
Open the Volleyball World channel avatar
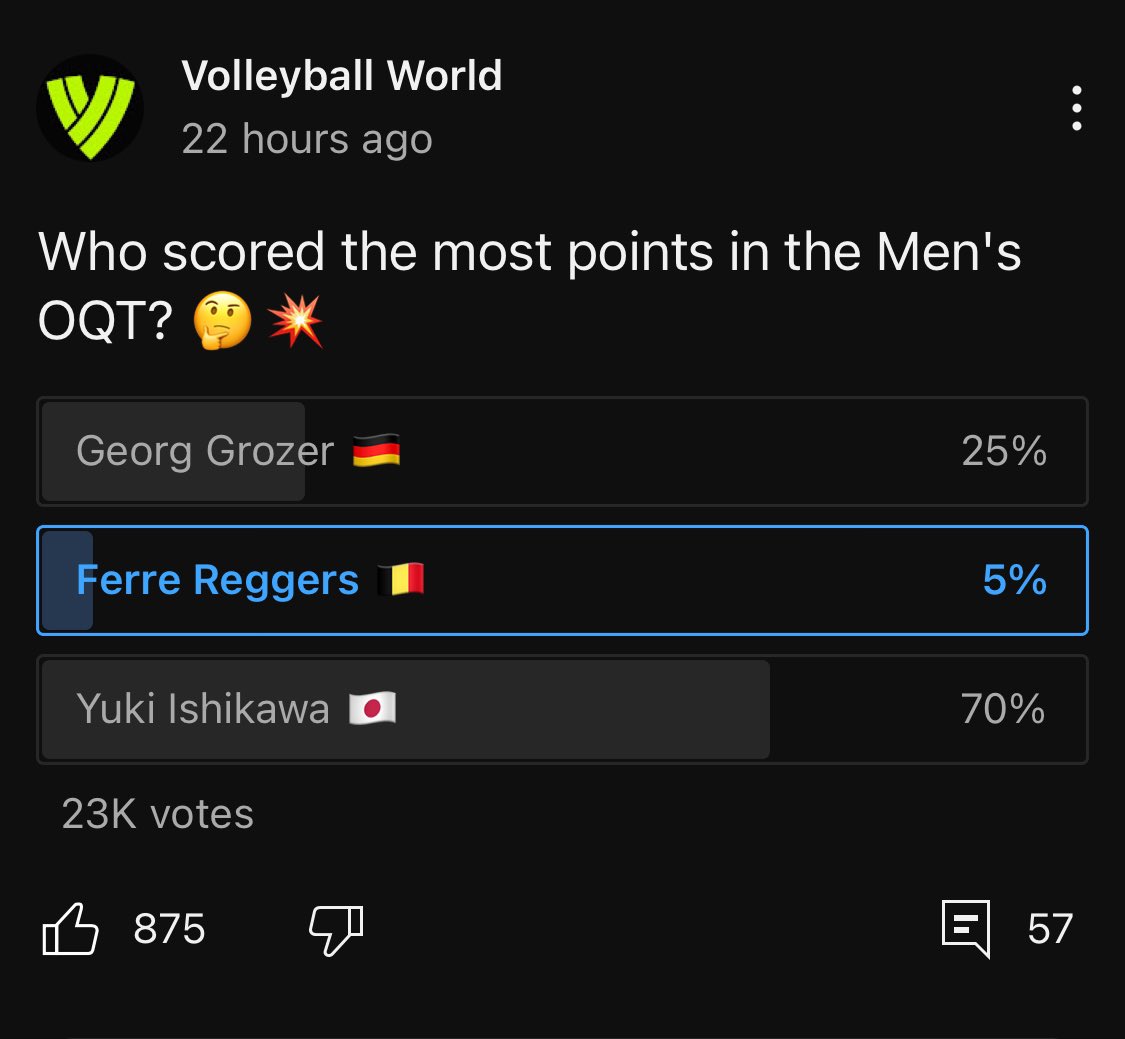click(90, 108)
